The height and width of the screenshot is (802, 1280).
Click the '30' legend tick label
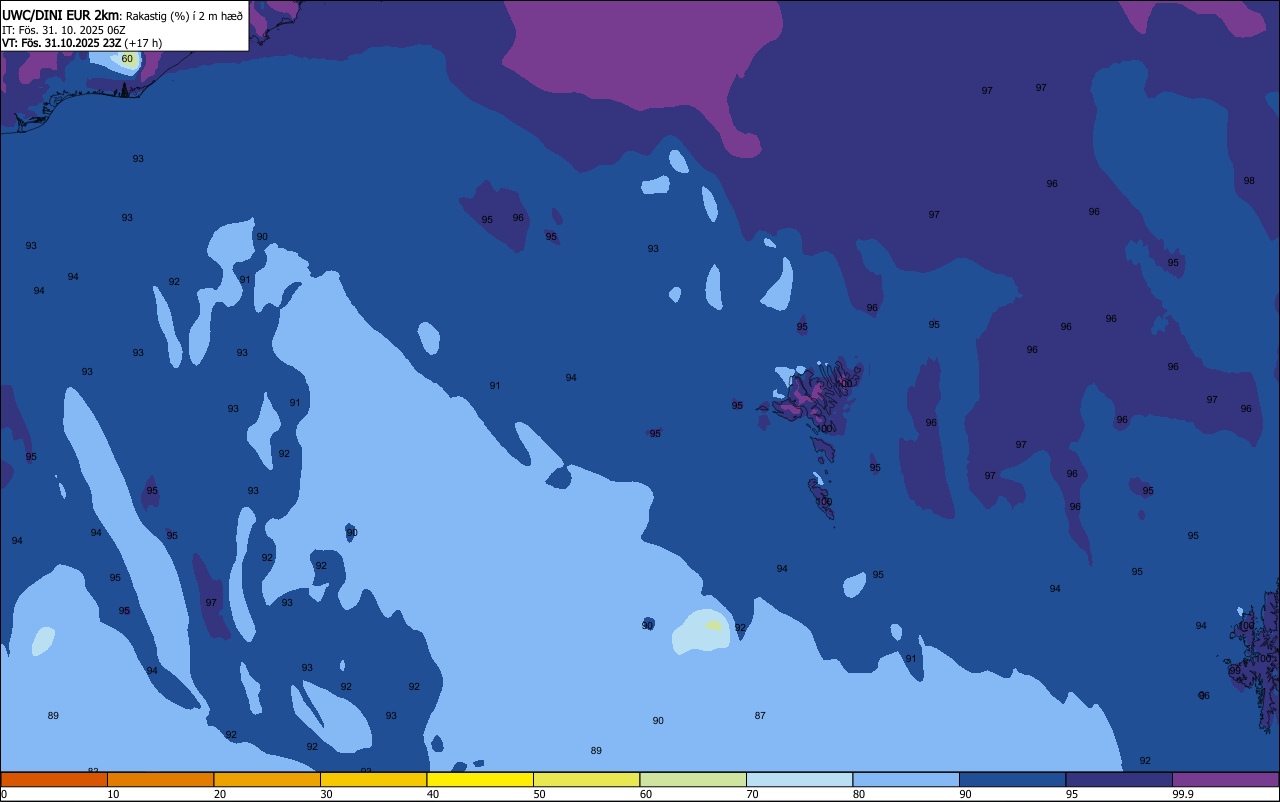(327, 794)
